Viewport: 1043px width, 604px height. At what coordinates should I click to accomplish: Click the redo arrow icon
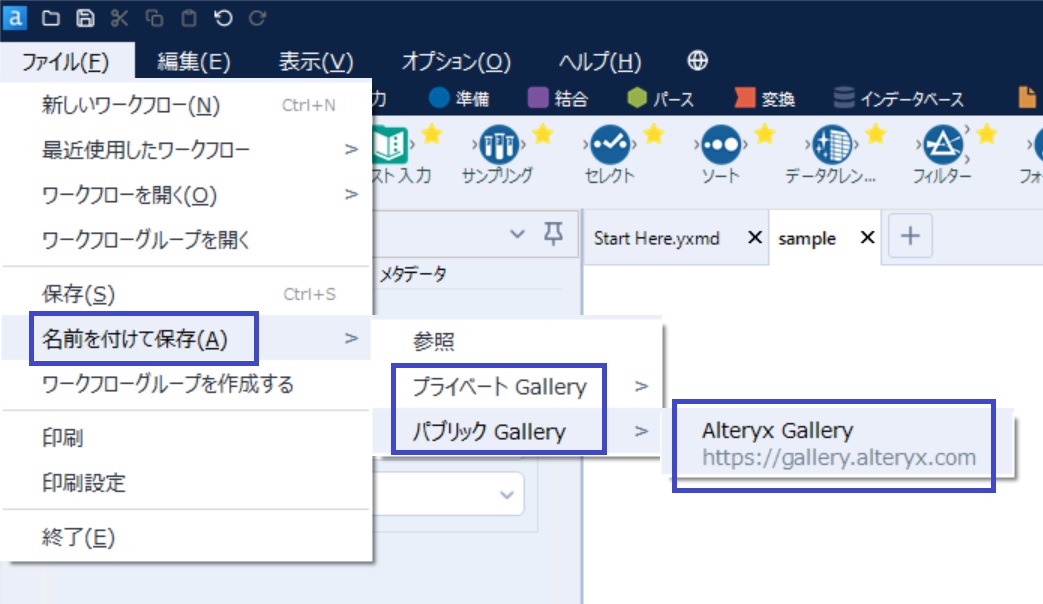(x=257, y=18)
